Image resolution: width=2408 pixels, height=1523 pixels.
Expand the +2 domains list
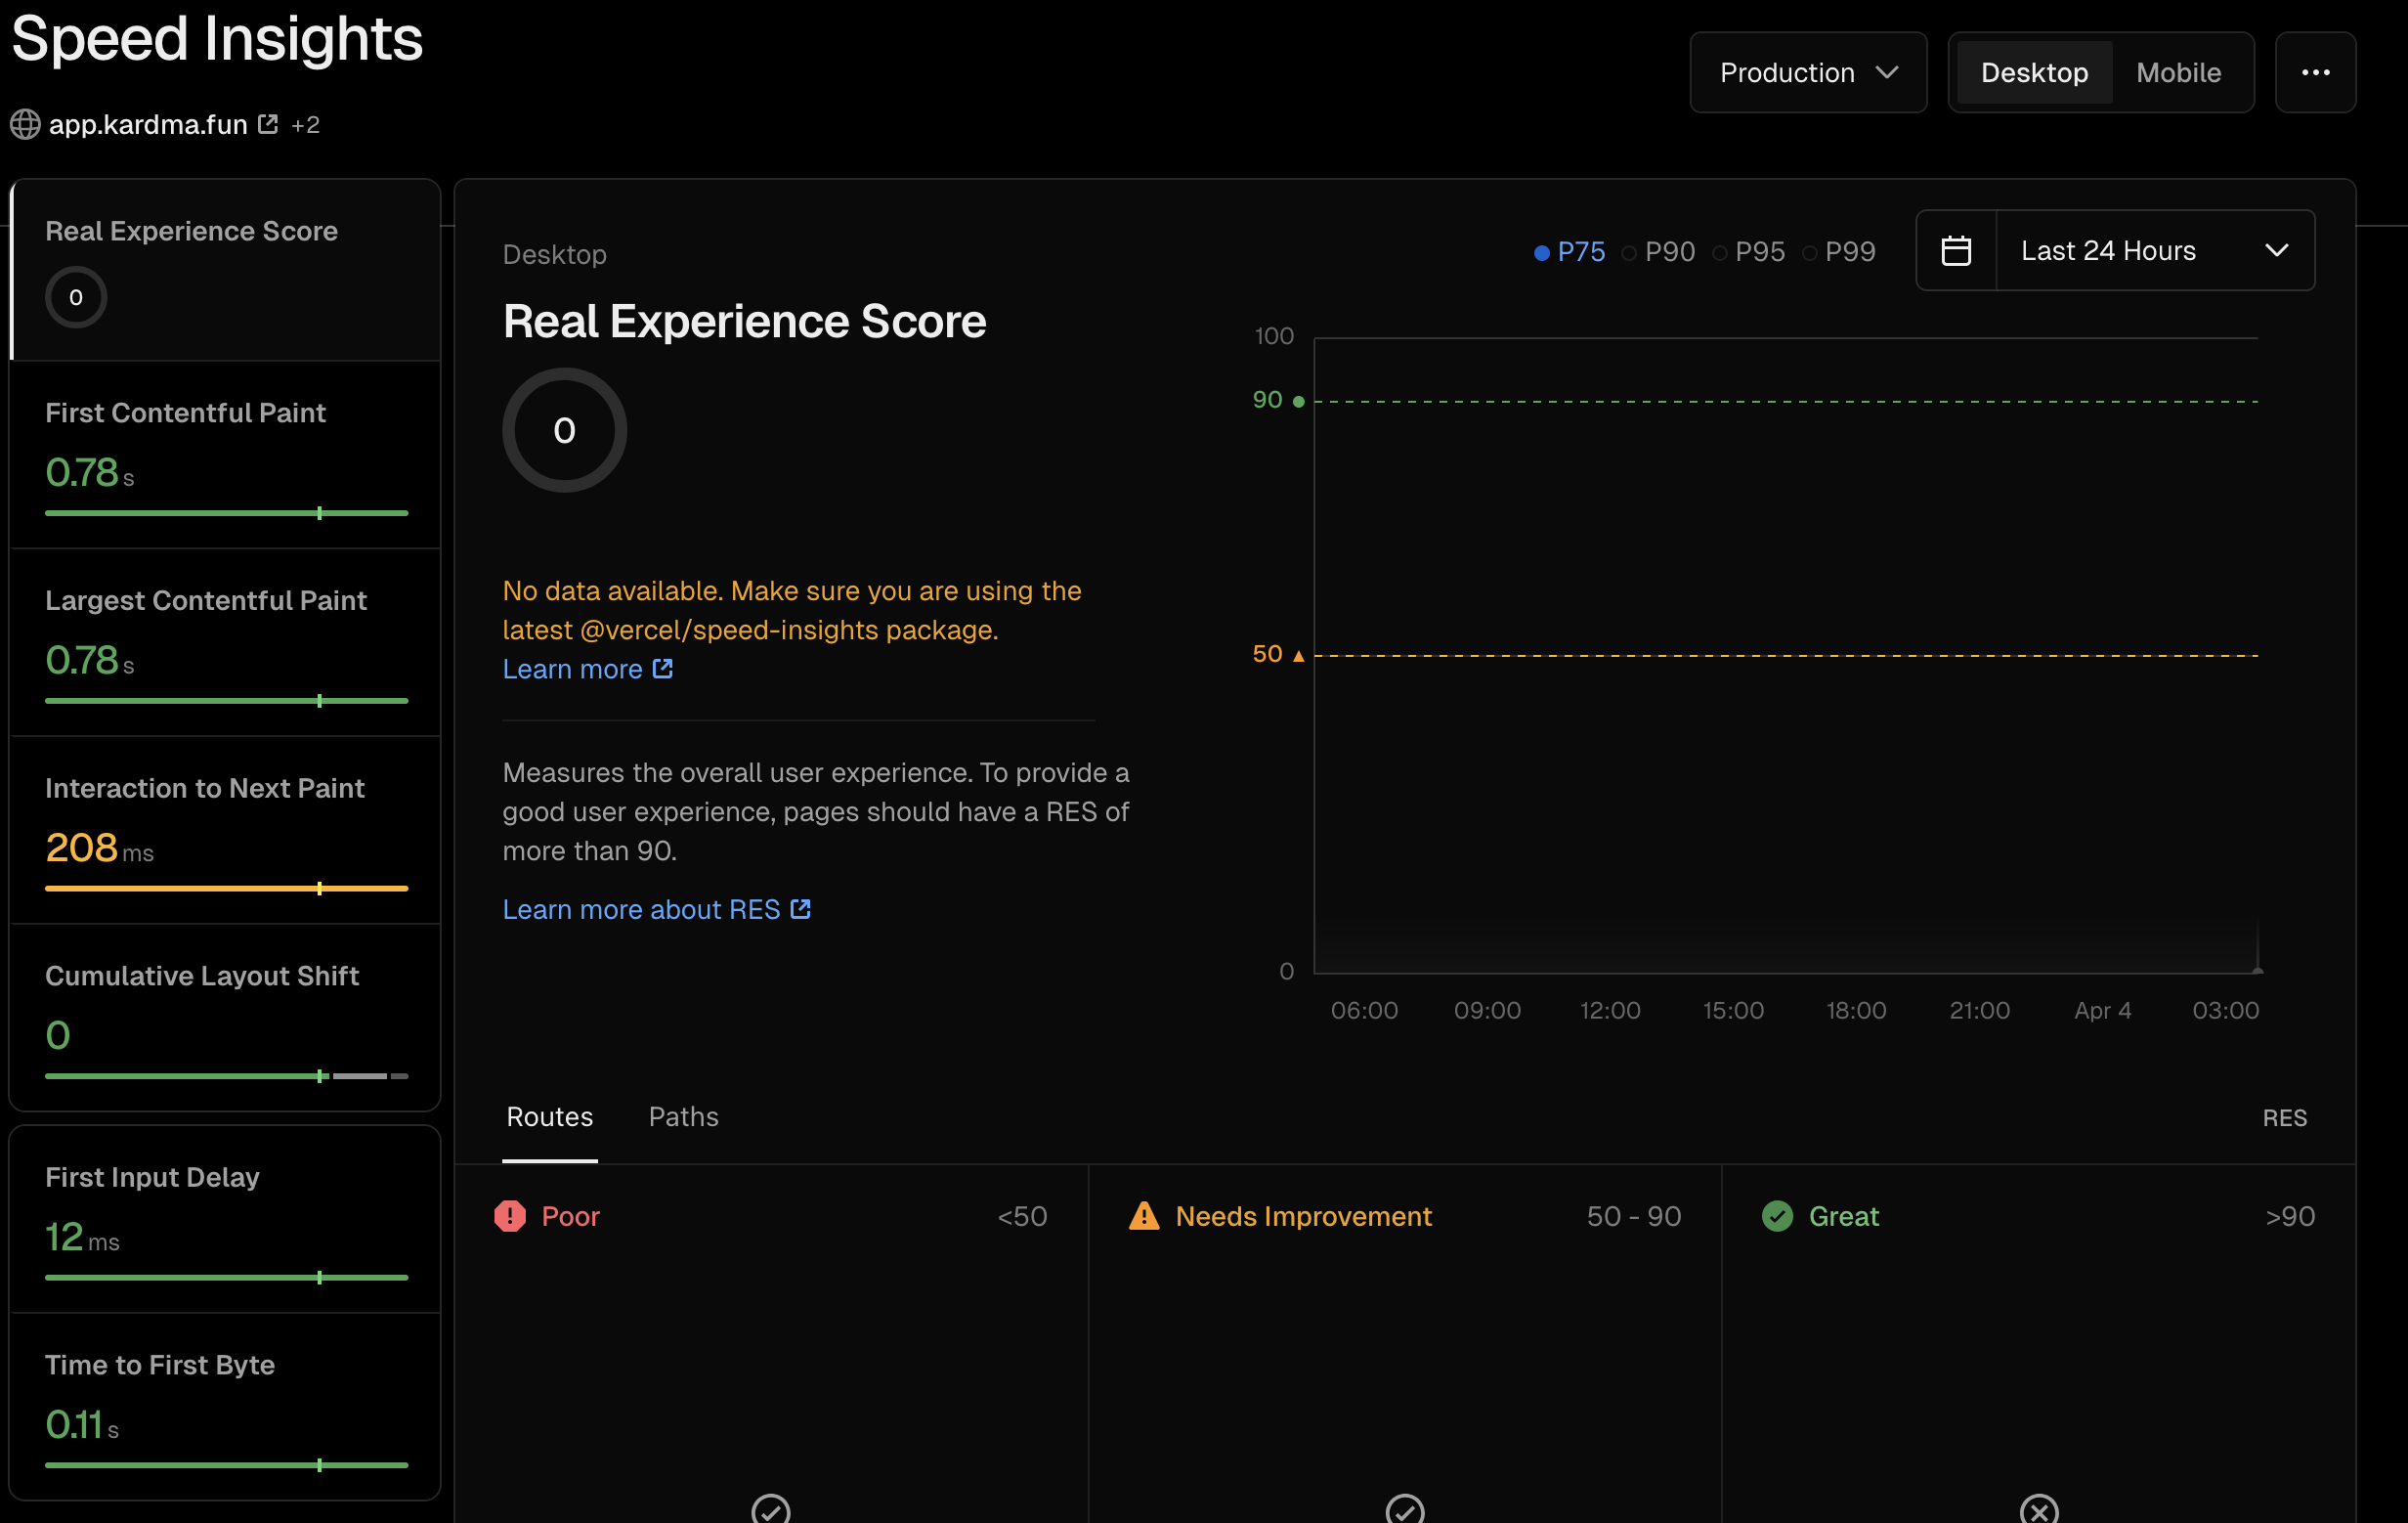tap(305, 124)
